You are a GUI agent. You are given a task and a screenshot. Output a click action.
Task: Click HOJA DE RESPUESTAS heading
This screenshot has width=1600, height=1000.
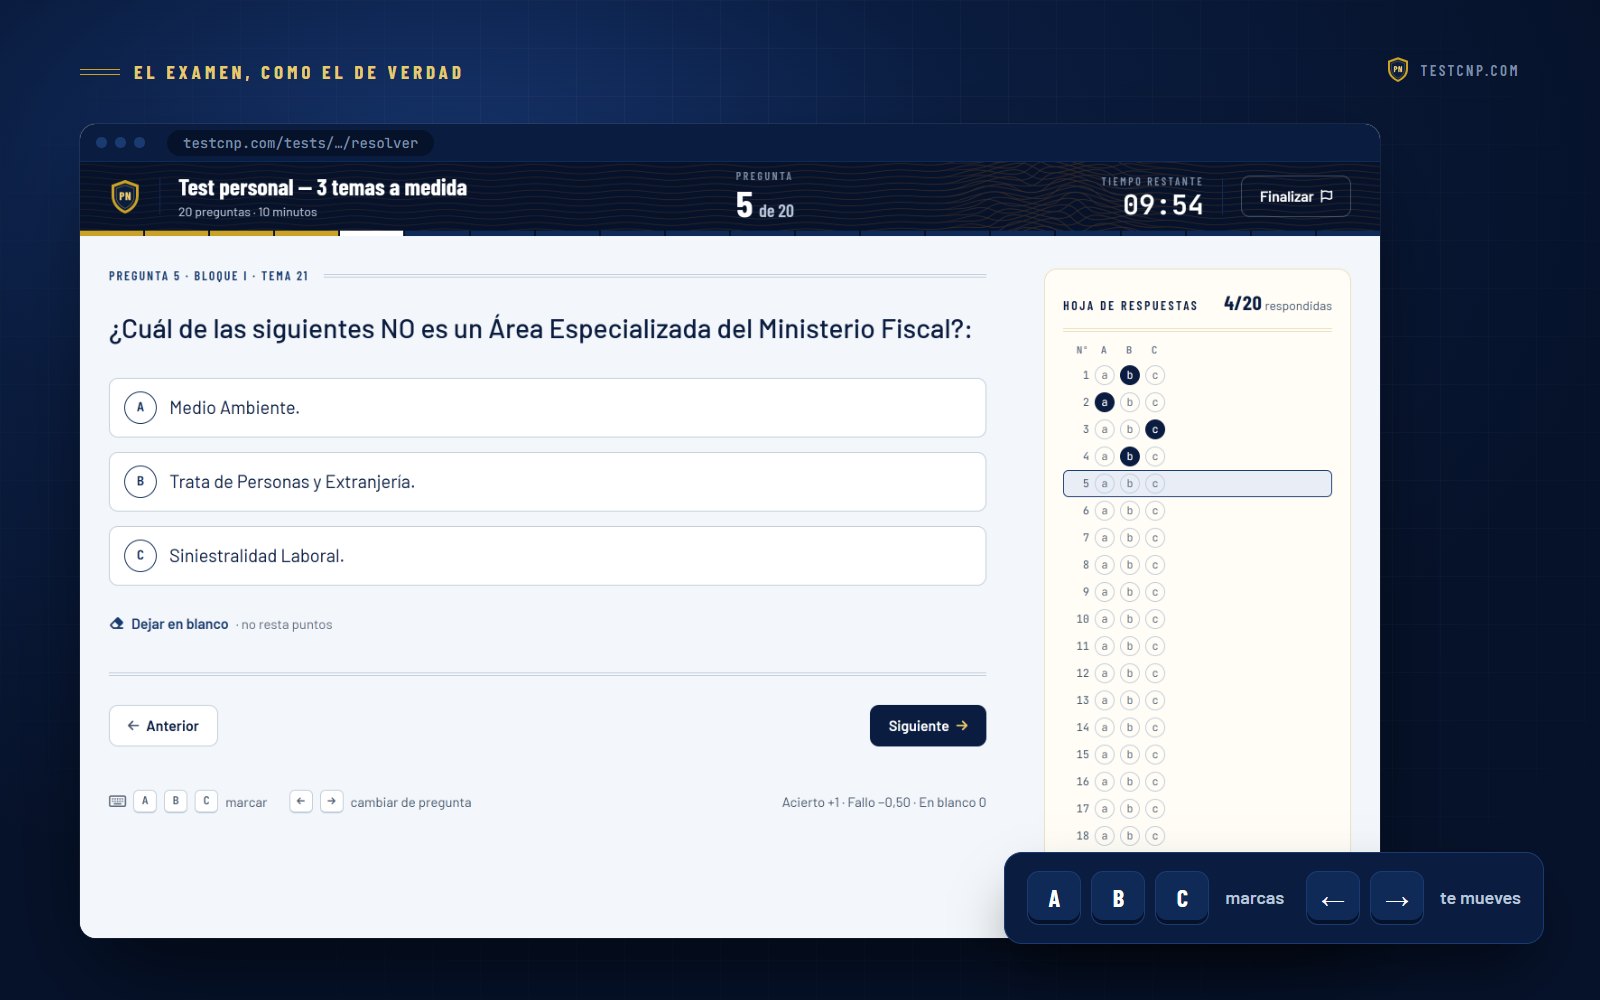pyautogui.click(x=1130, y=306)
